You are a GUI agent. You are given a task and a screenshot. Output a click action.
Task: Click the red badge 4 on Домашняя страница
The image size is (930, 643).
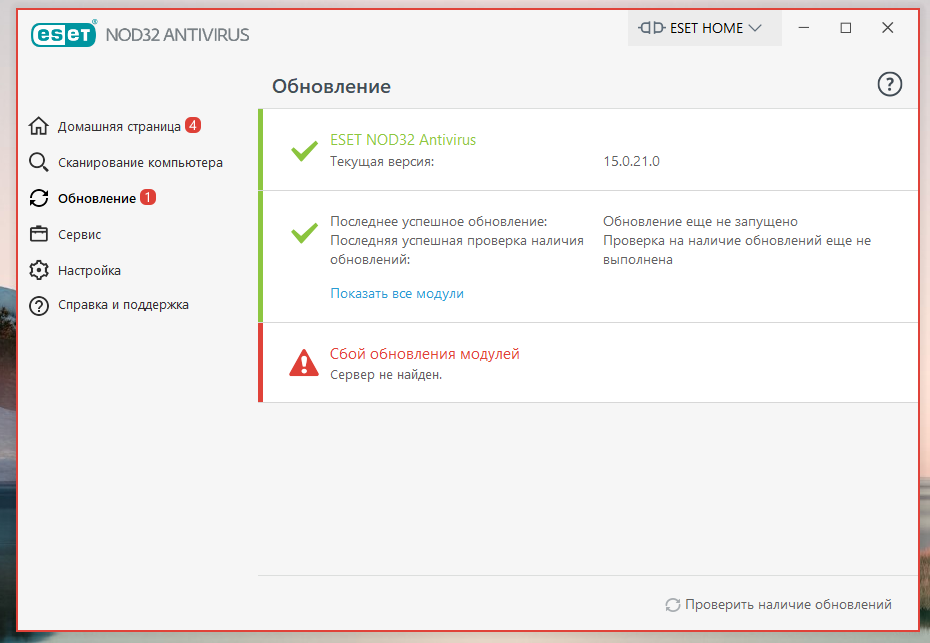pyautogui.click(x=193, y=126)
